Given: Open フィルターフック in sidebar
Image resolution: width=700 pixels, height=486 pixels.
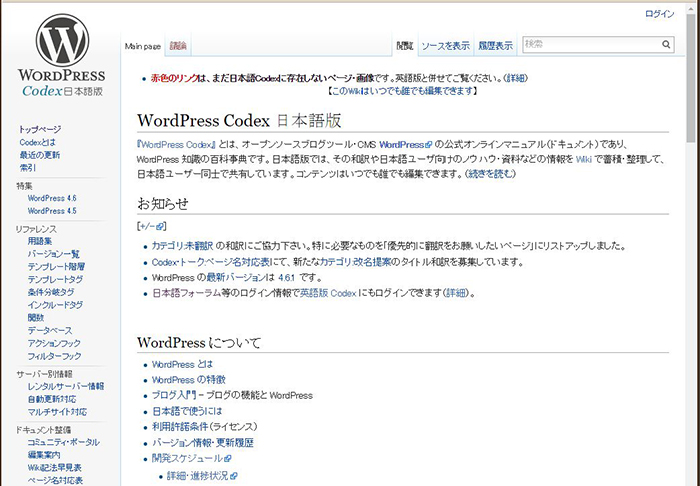Looking at the screenshot, I should click(54, 356).
